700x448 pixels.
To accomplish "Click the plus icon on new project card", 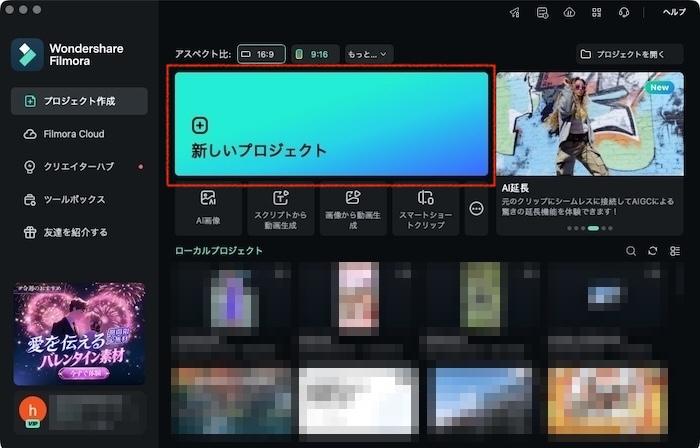I will pyautogui.click(x=200, y=125).
